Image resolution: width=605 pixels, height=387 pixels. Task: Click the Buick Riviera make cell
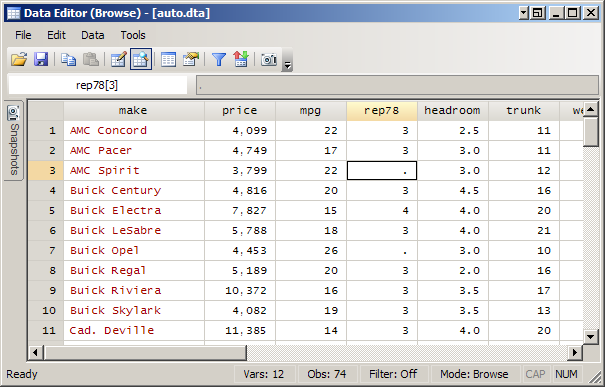click(x=134, y=291)
